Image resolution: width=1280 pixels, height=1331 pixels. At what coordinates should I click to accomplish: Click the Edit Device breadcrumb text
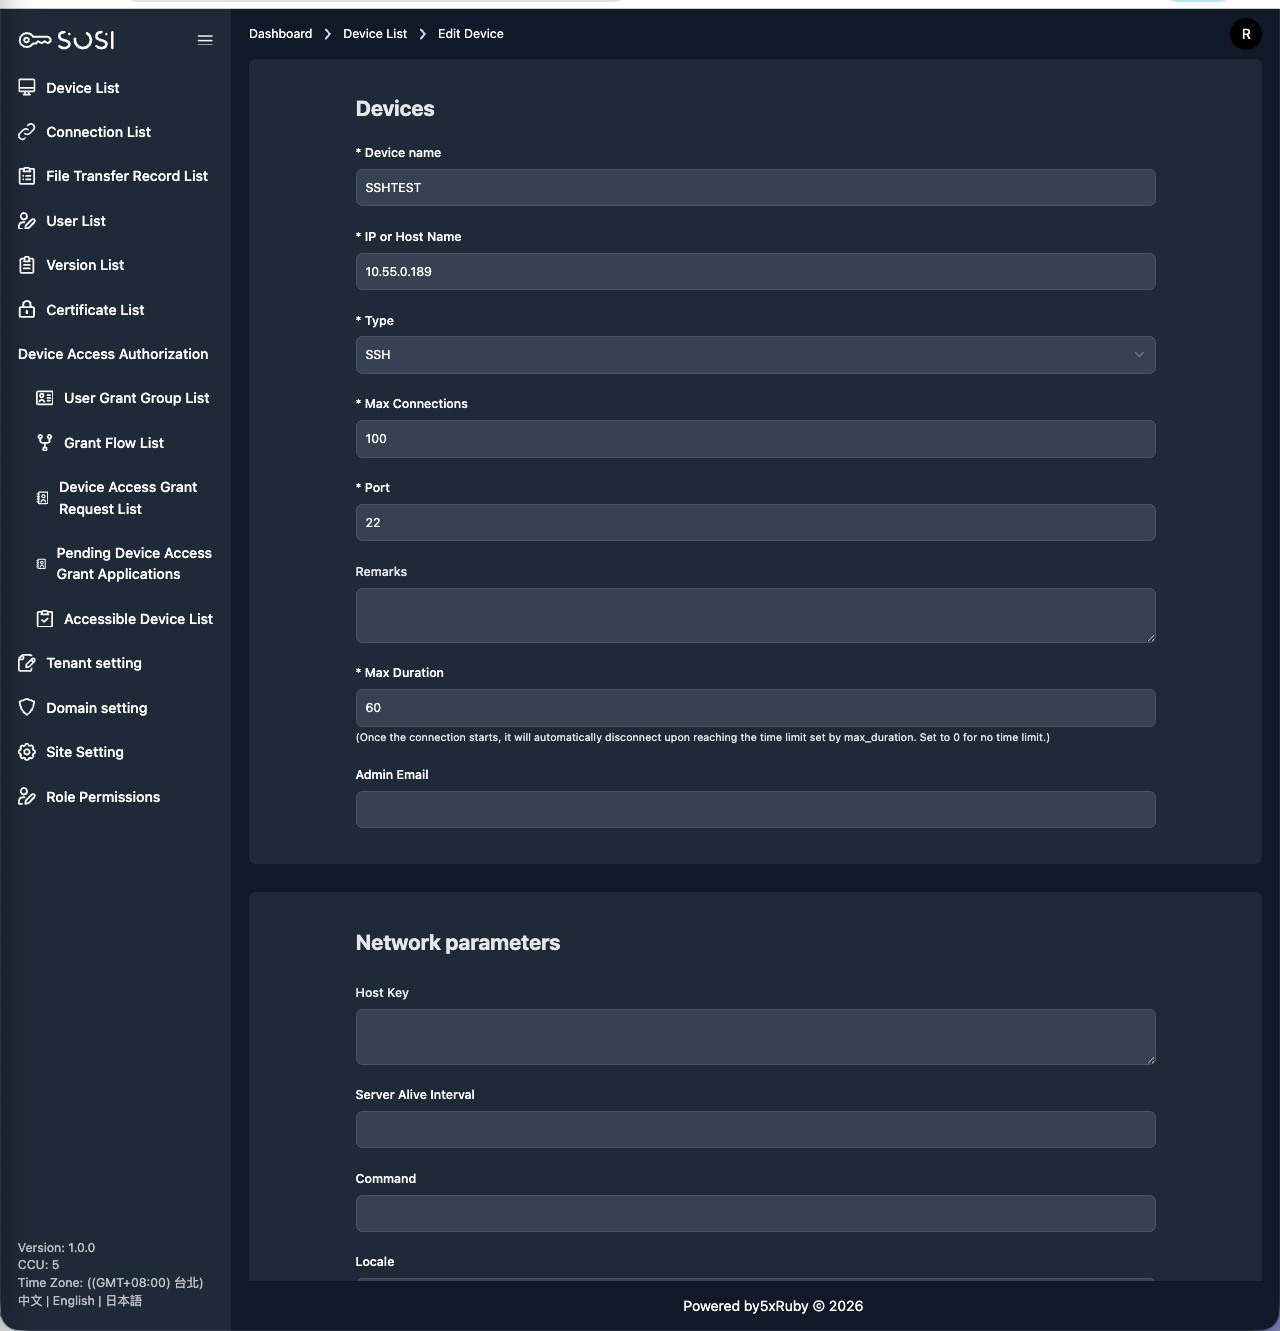tap(471, 34)
